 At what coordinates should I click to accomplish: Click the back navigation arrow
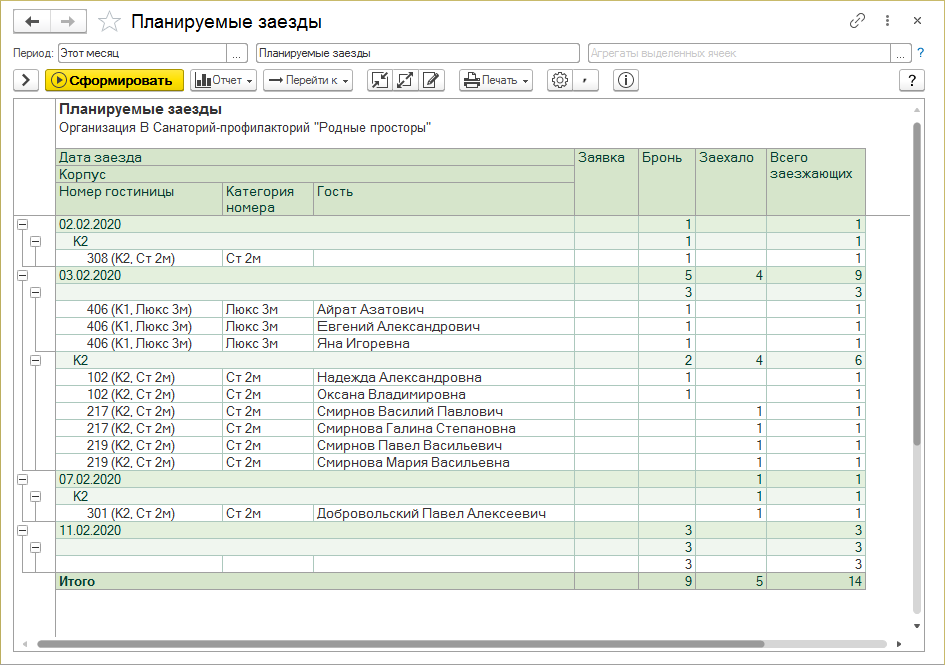[x=32, y=21]
